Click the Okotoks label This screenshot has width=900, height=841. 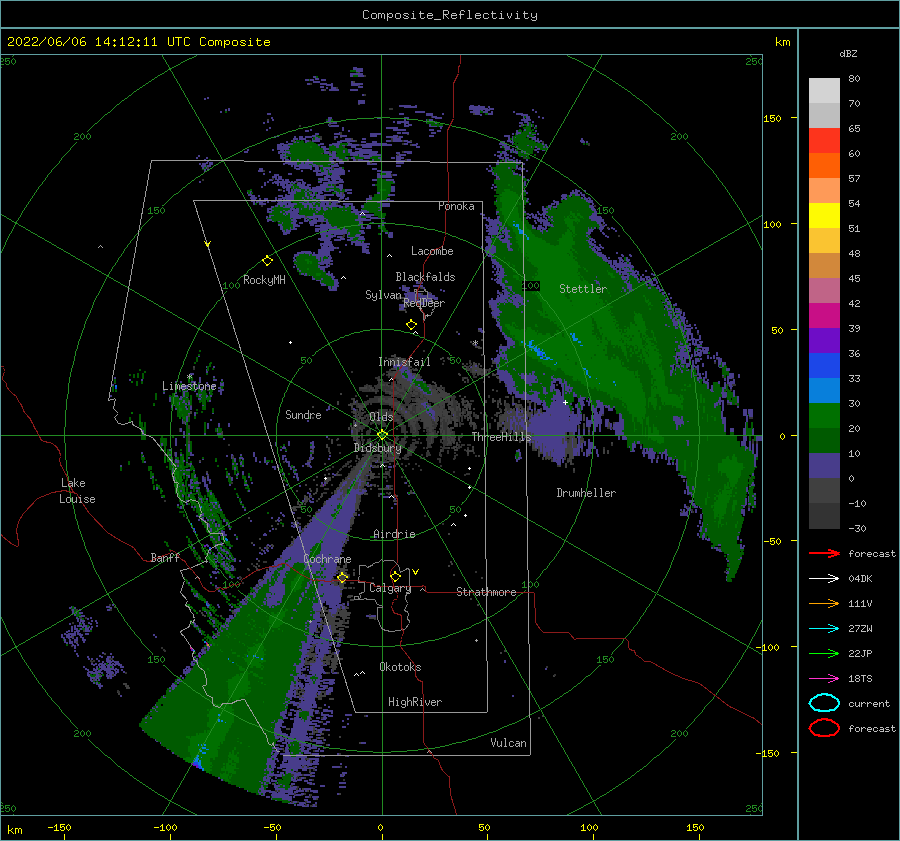[x=400, y=667]
